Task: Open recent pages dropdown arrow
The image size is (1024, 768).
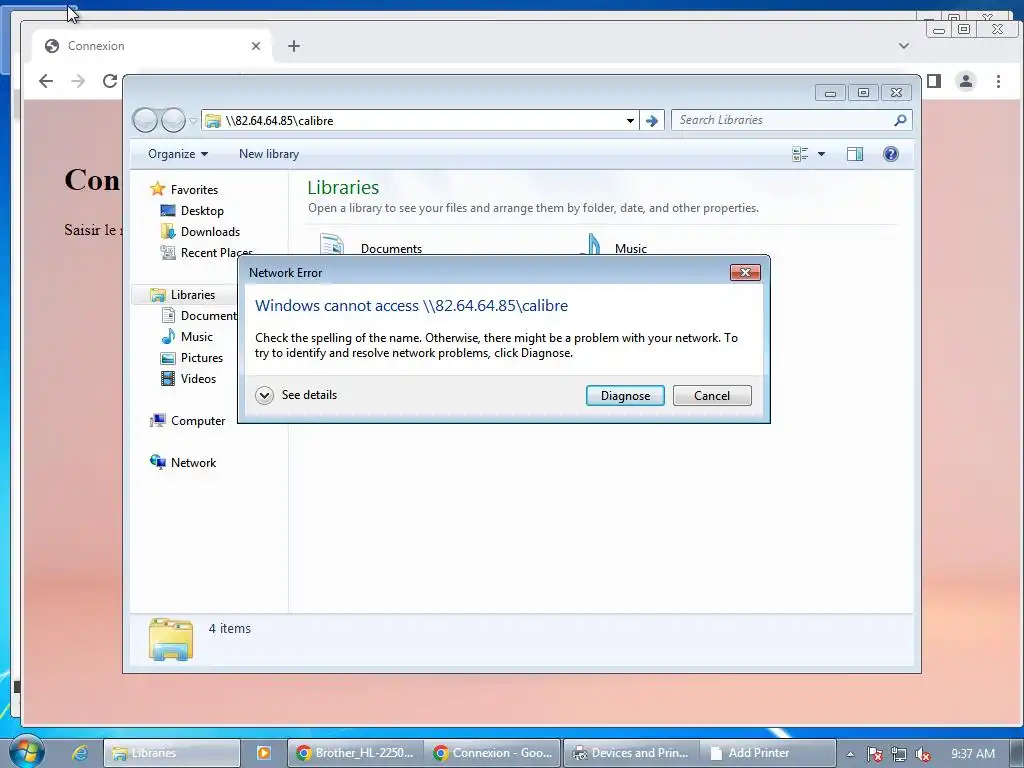Action: 193,121
